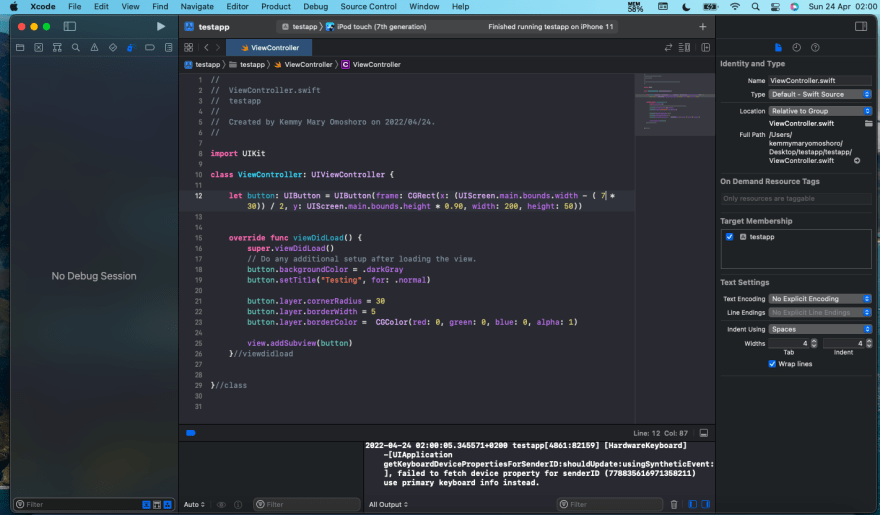Open the Symbol navigator icon
The width and height of the screenshot is (880, 515).
(57, 48)
